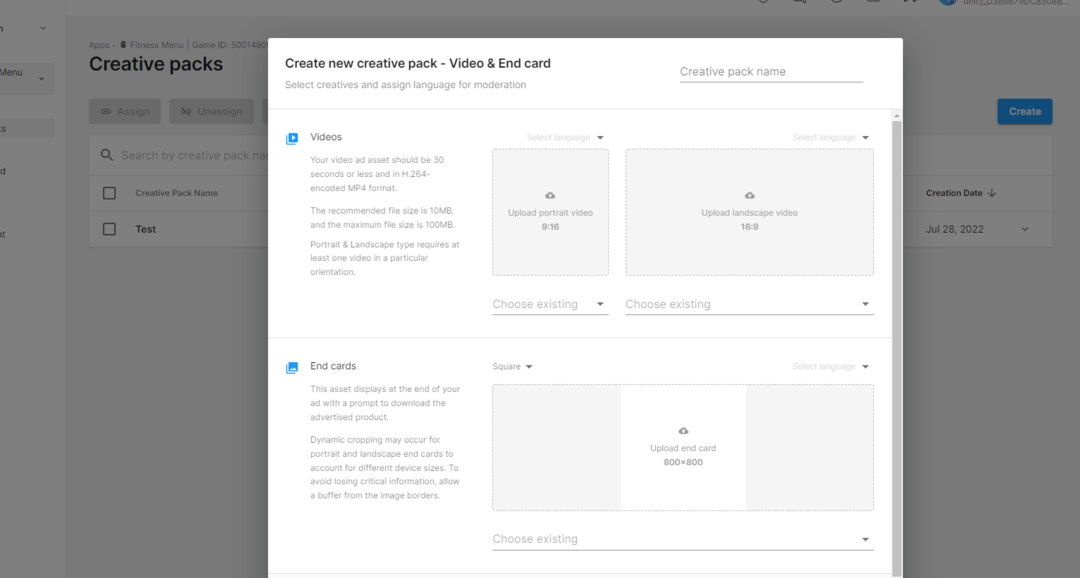The image size is (1080, 578).
Task: Click the scrollbar up arrow in dialog
Action: [896, 116]
